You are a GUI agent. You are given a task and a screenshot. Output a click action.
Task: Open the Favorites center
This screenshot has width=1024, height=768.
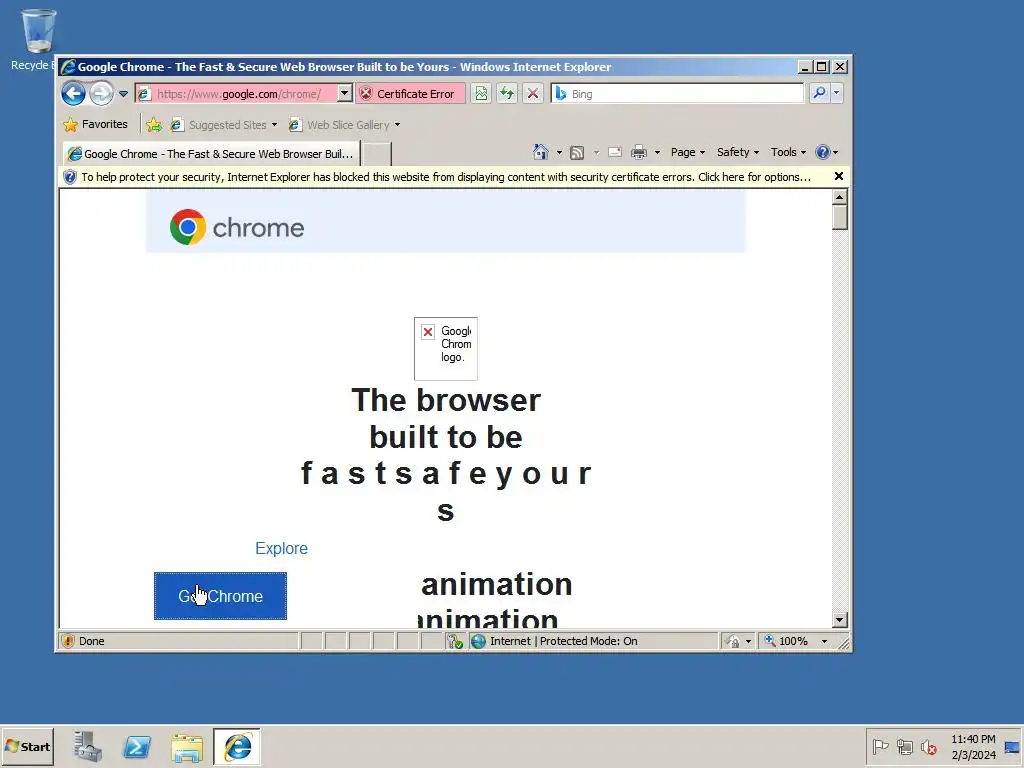pyautogui.click(x=96, y=124)
